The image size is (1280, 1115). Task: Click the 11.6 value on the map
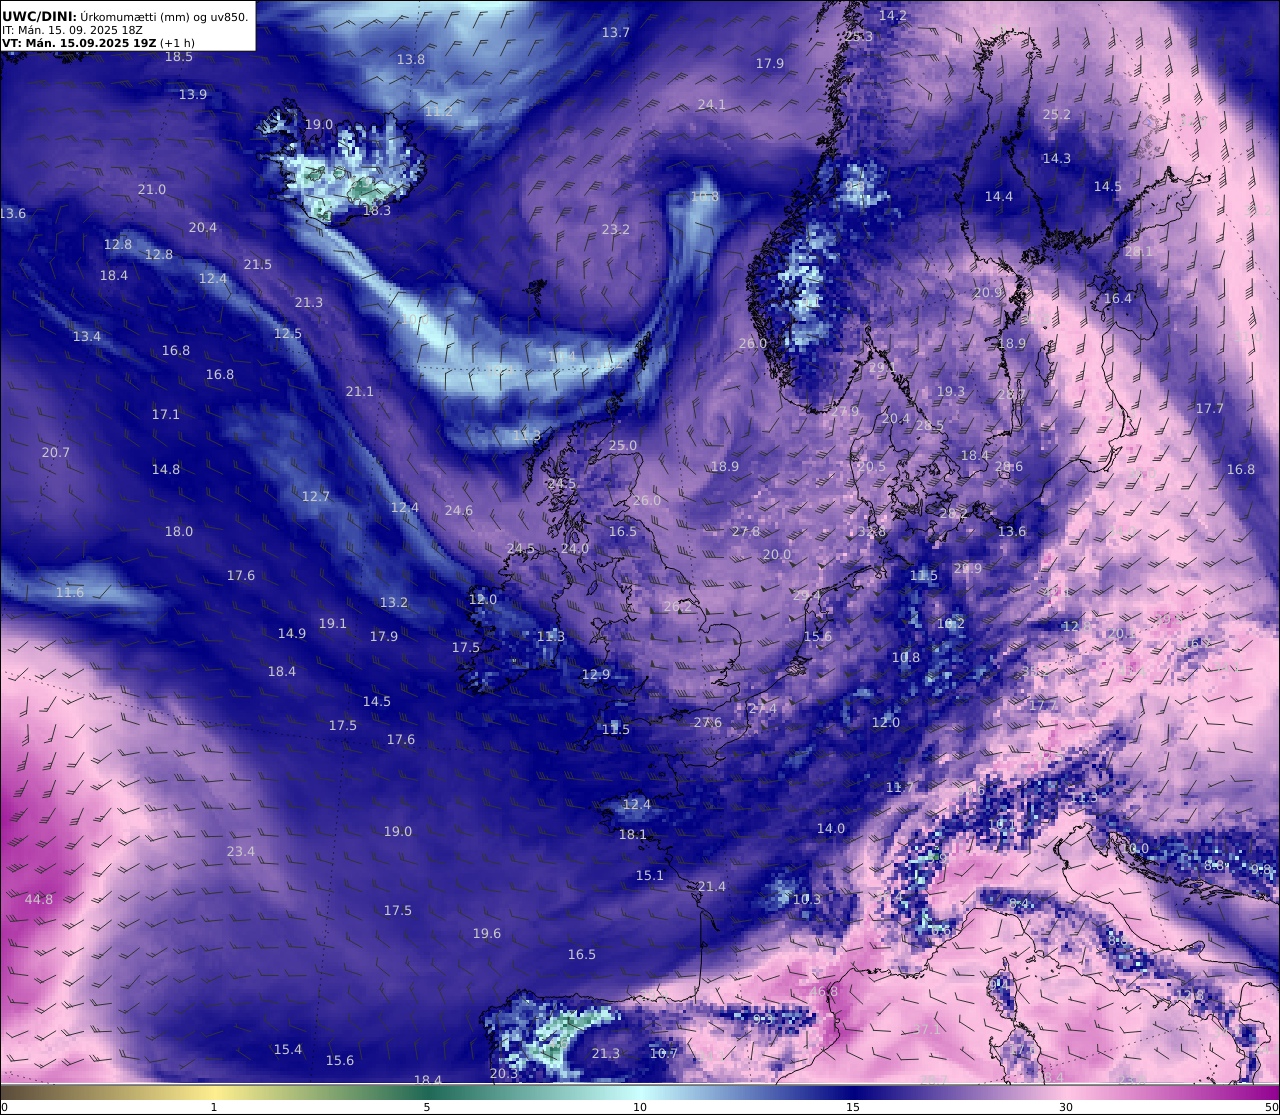(69, 592)
